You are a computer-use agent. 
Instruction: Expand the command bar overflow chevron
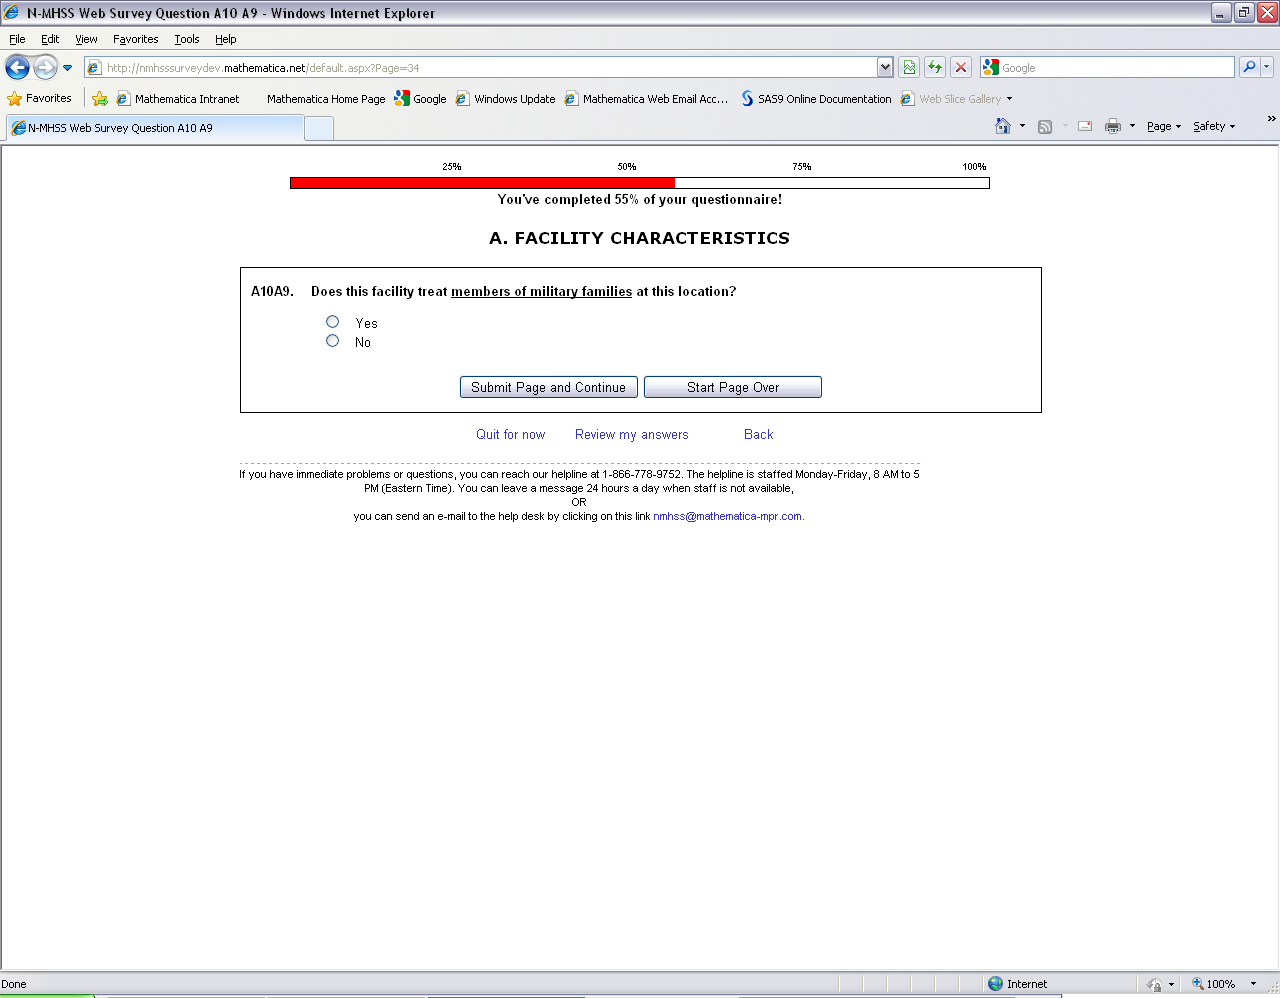point(1271,119)
